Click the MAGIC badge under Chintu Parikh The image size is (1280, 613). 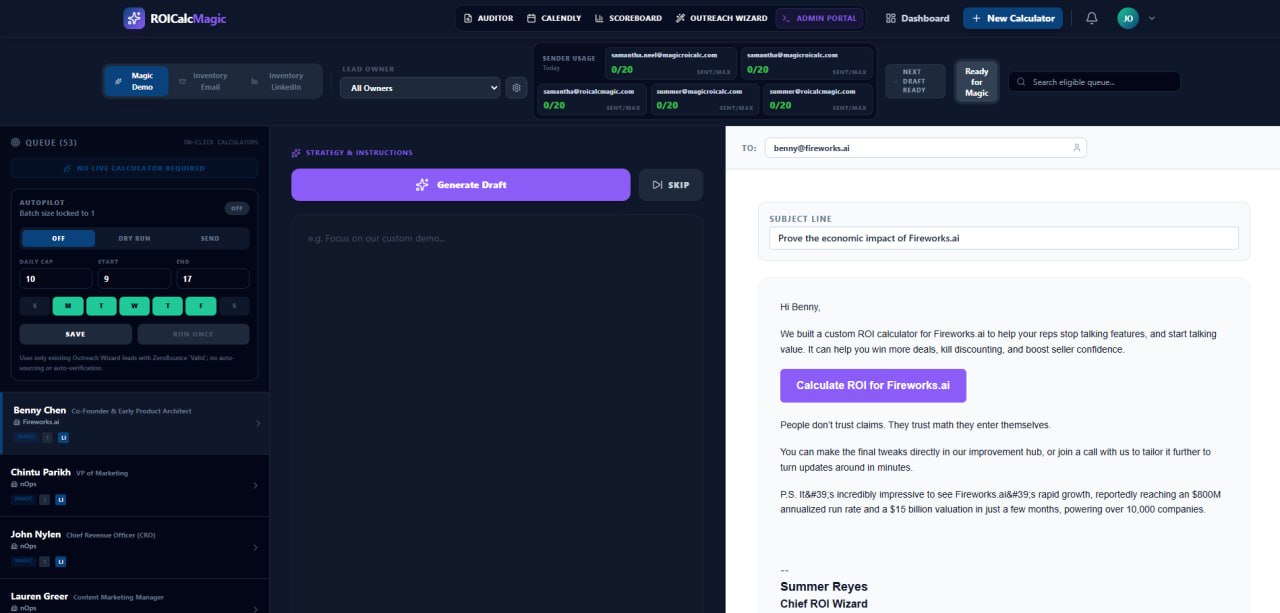pyautogui.click(x=22, y=499)
